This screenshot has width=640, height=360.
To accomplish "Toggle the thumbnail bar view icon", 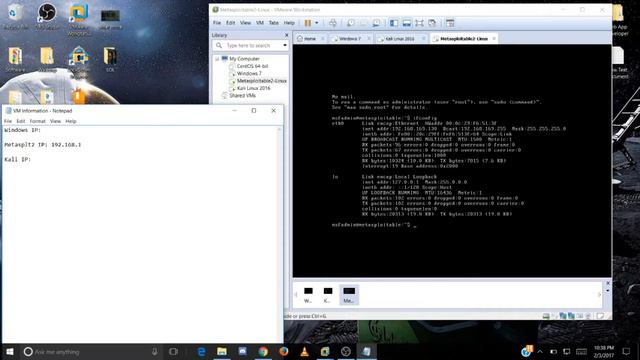I will 407,23.
